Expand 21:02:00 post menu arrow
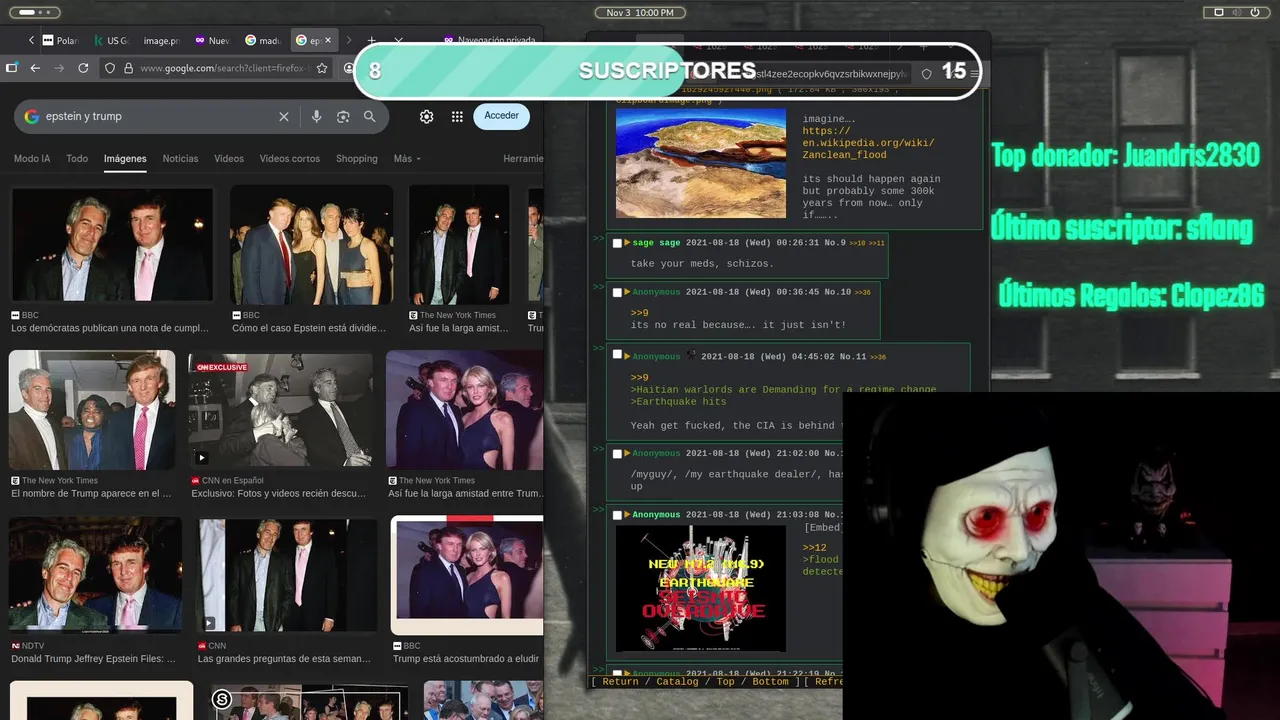This screenshot has height=720, width=1280. [627, 453]
